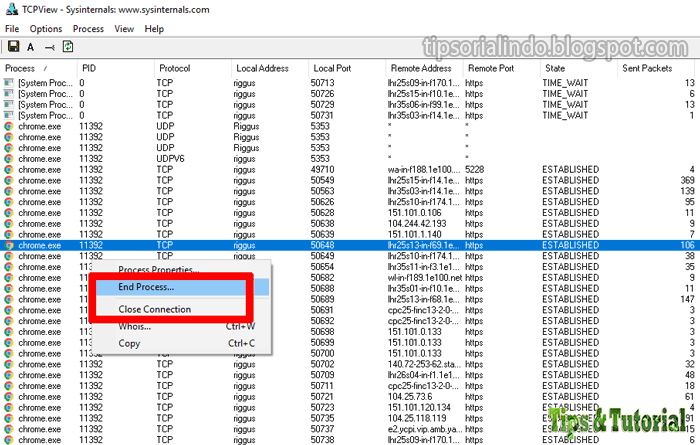
Task: Sort by the State column header
Action: [x=579, y=68]
